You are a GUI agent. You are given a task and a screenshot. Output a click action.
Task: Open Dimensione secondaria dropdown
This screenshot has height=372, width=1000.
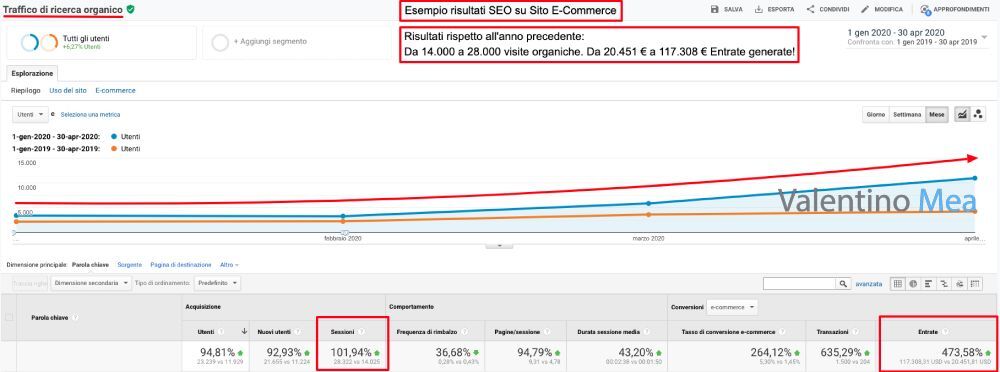tap(91, 283)
